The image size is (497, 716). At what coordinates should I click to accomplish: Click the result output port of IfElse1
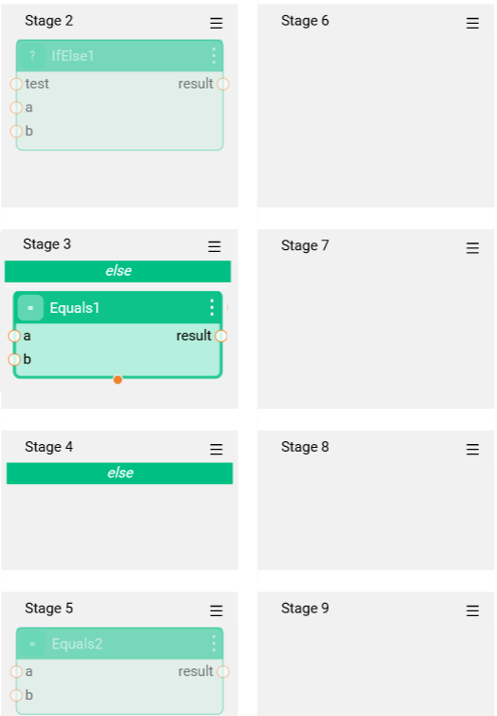click(223, 84)
